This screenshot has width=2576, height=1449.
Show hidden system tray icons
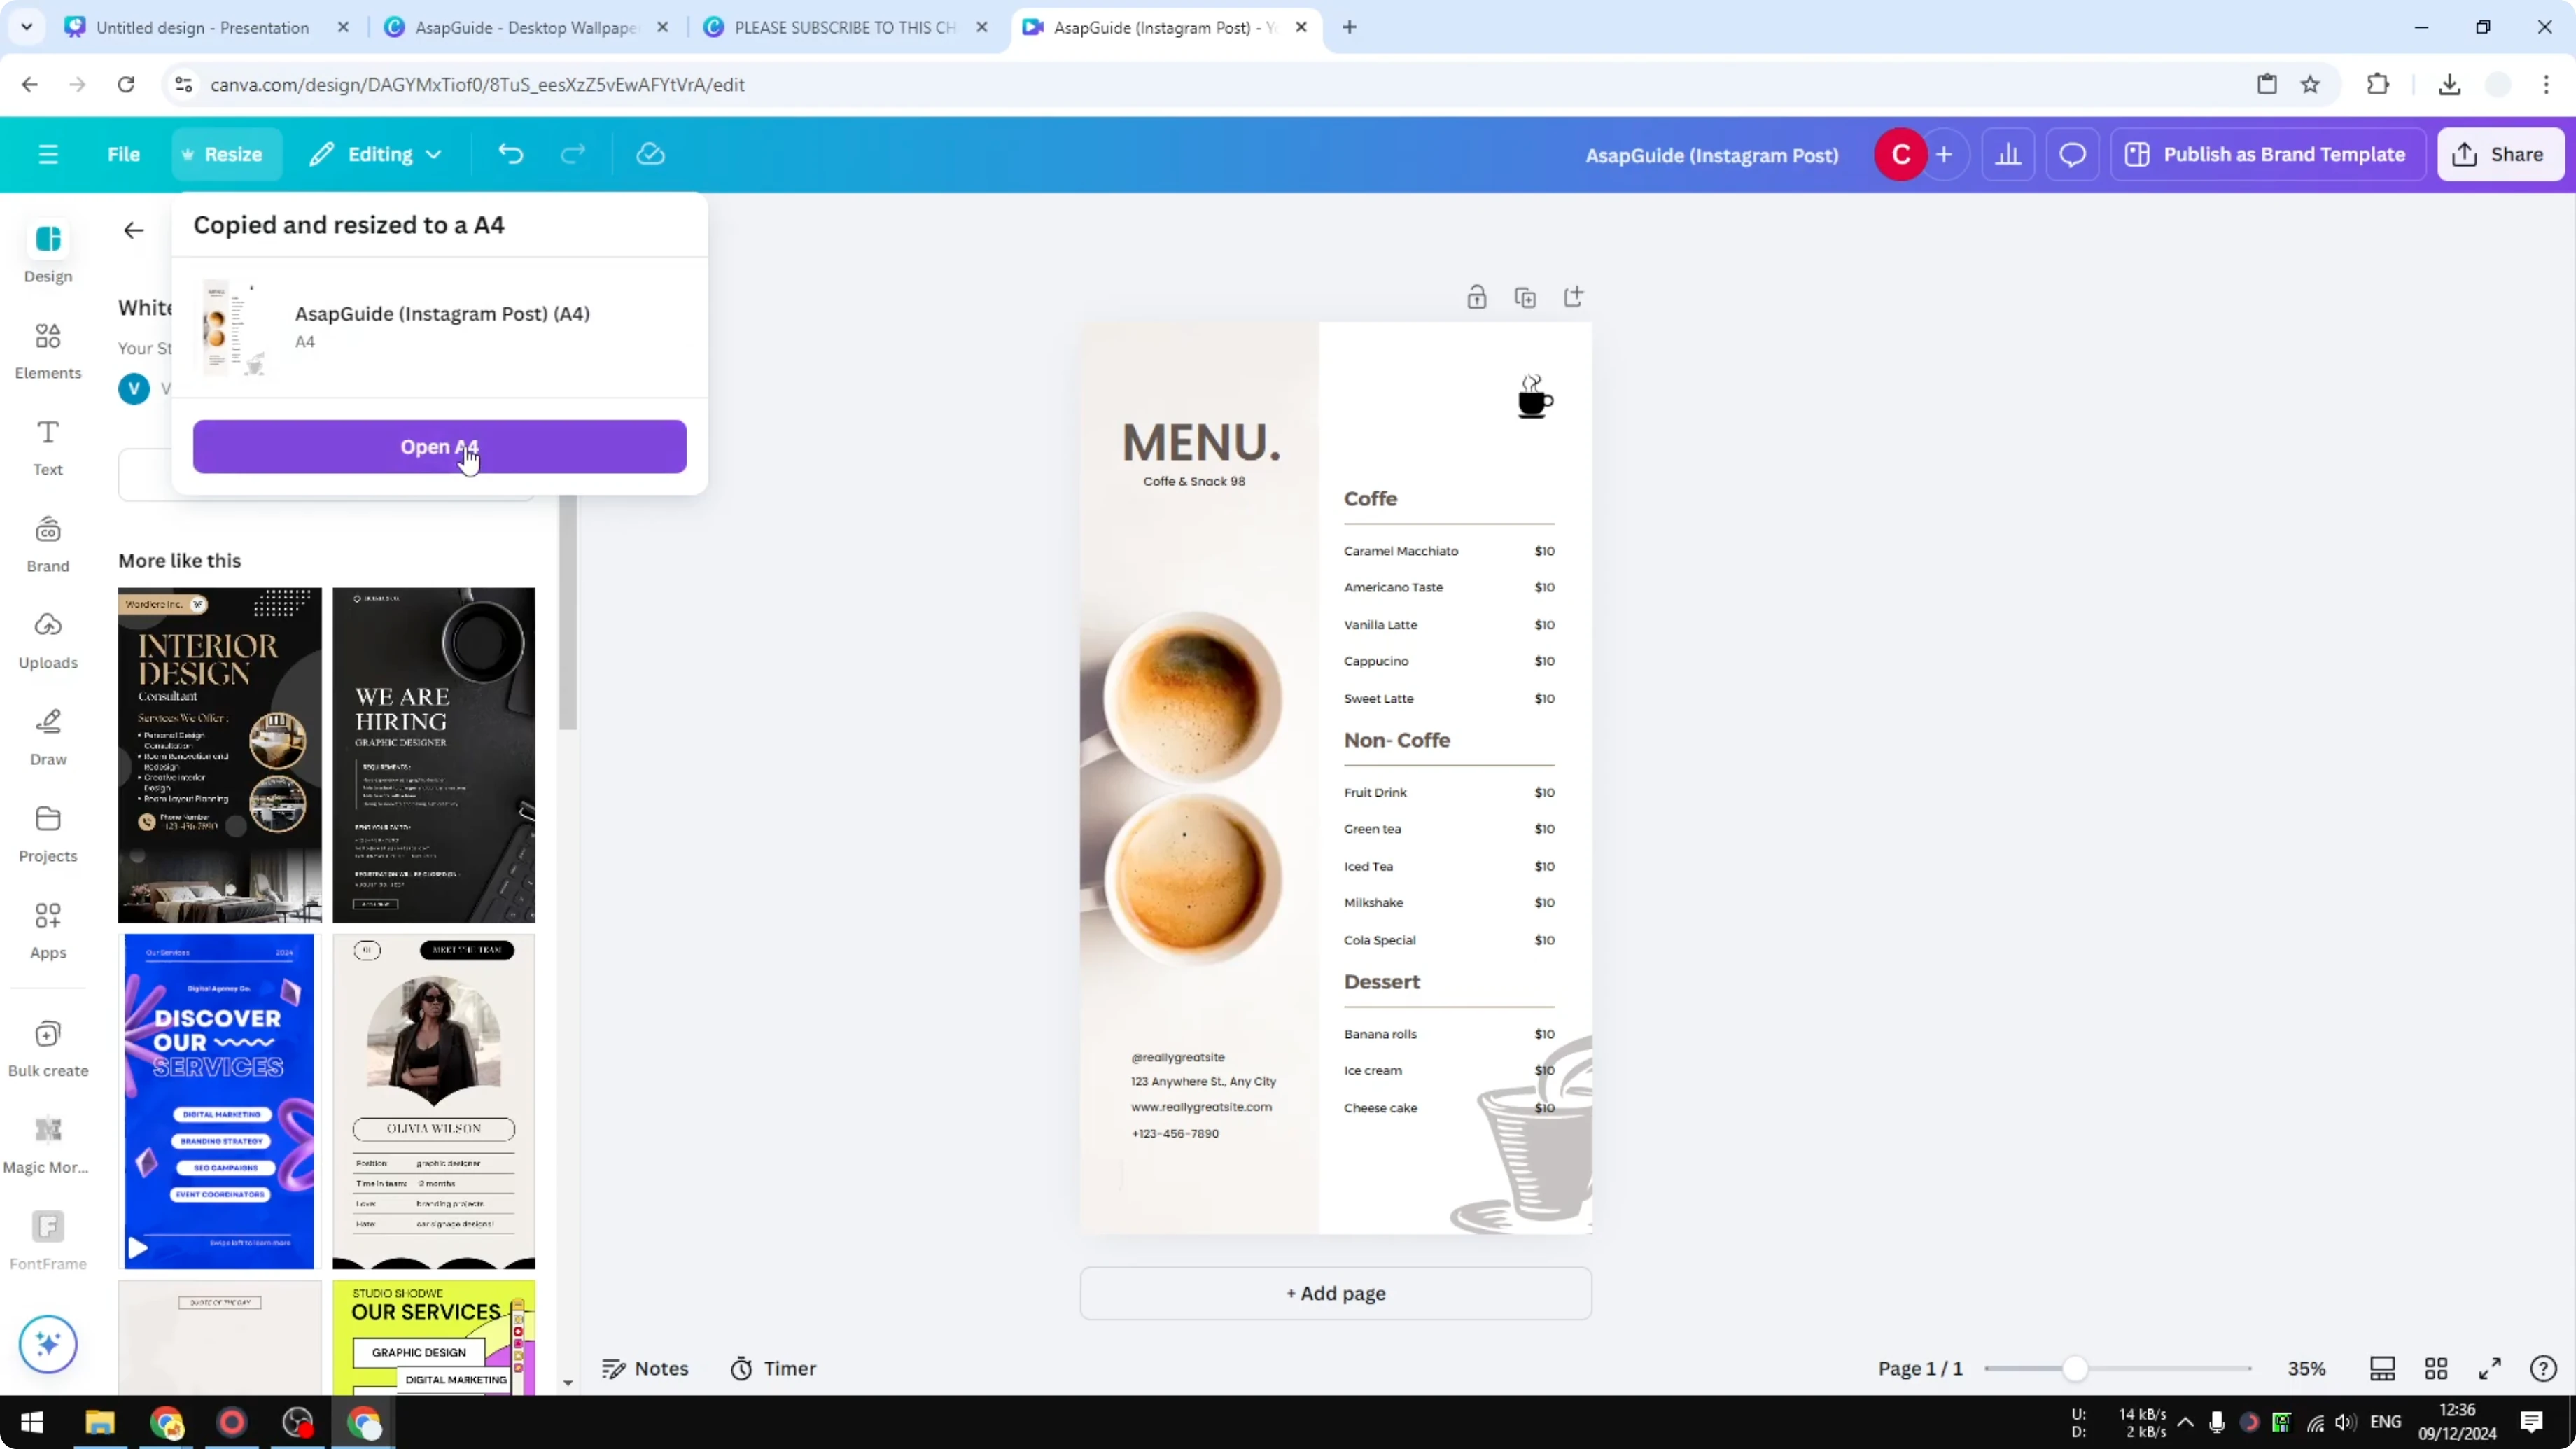(x=2186, y=1422)
